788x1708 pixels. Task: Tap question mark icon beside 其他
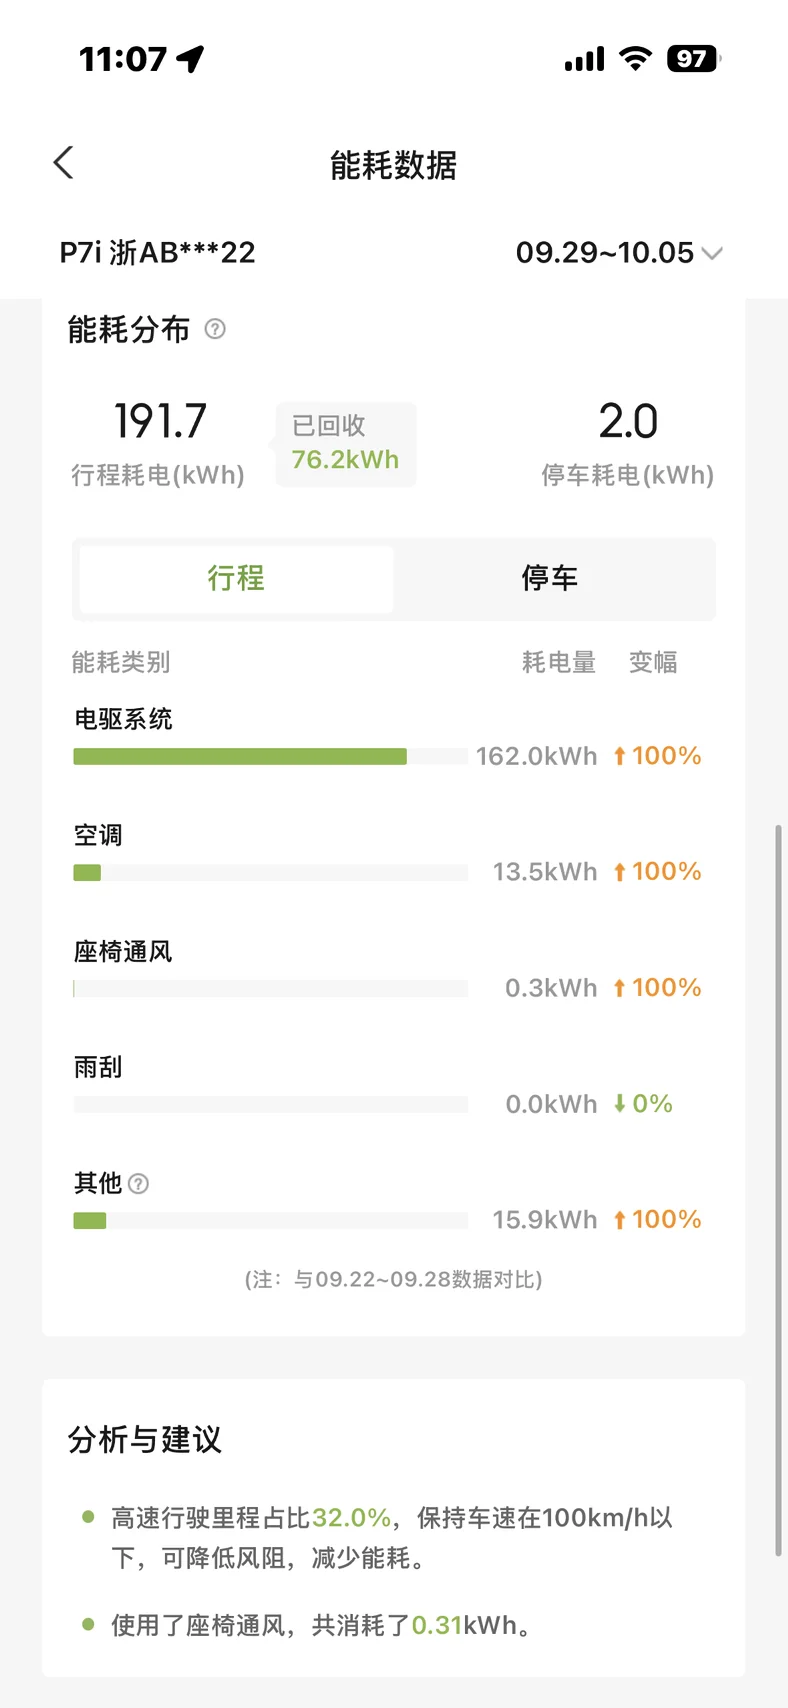click(139, 1184)
